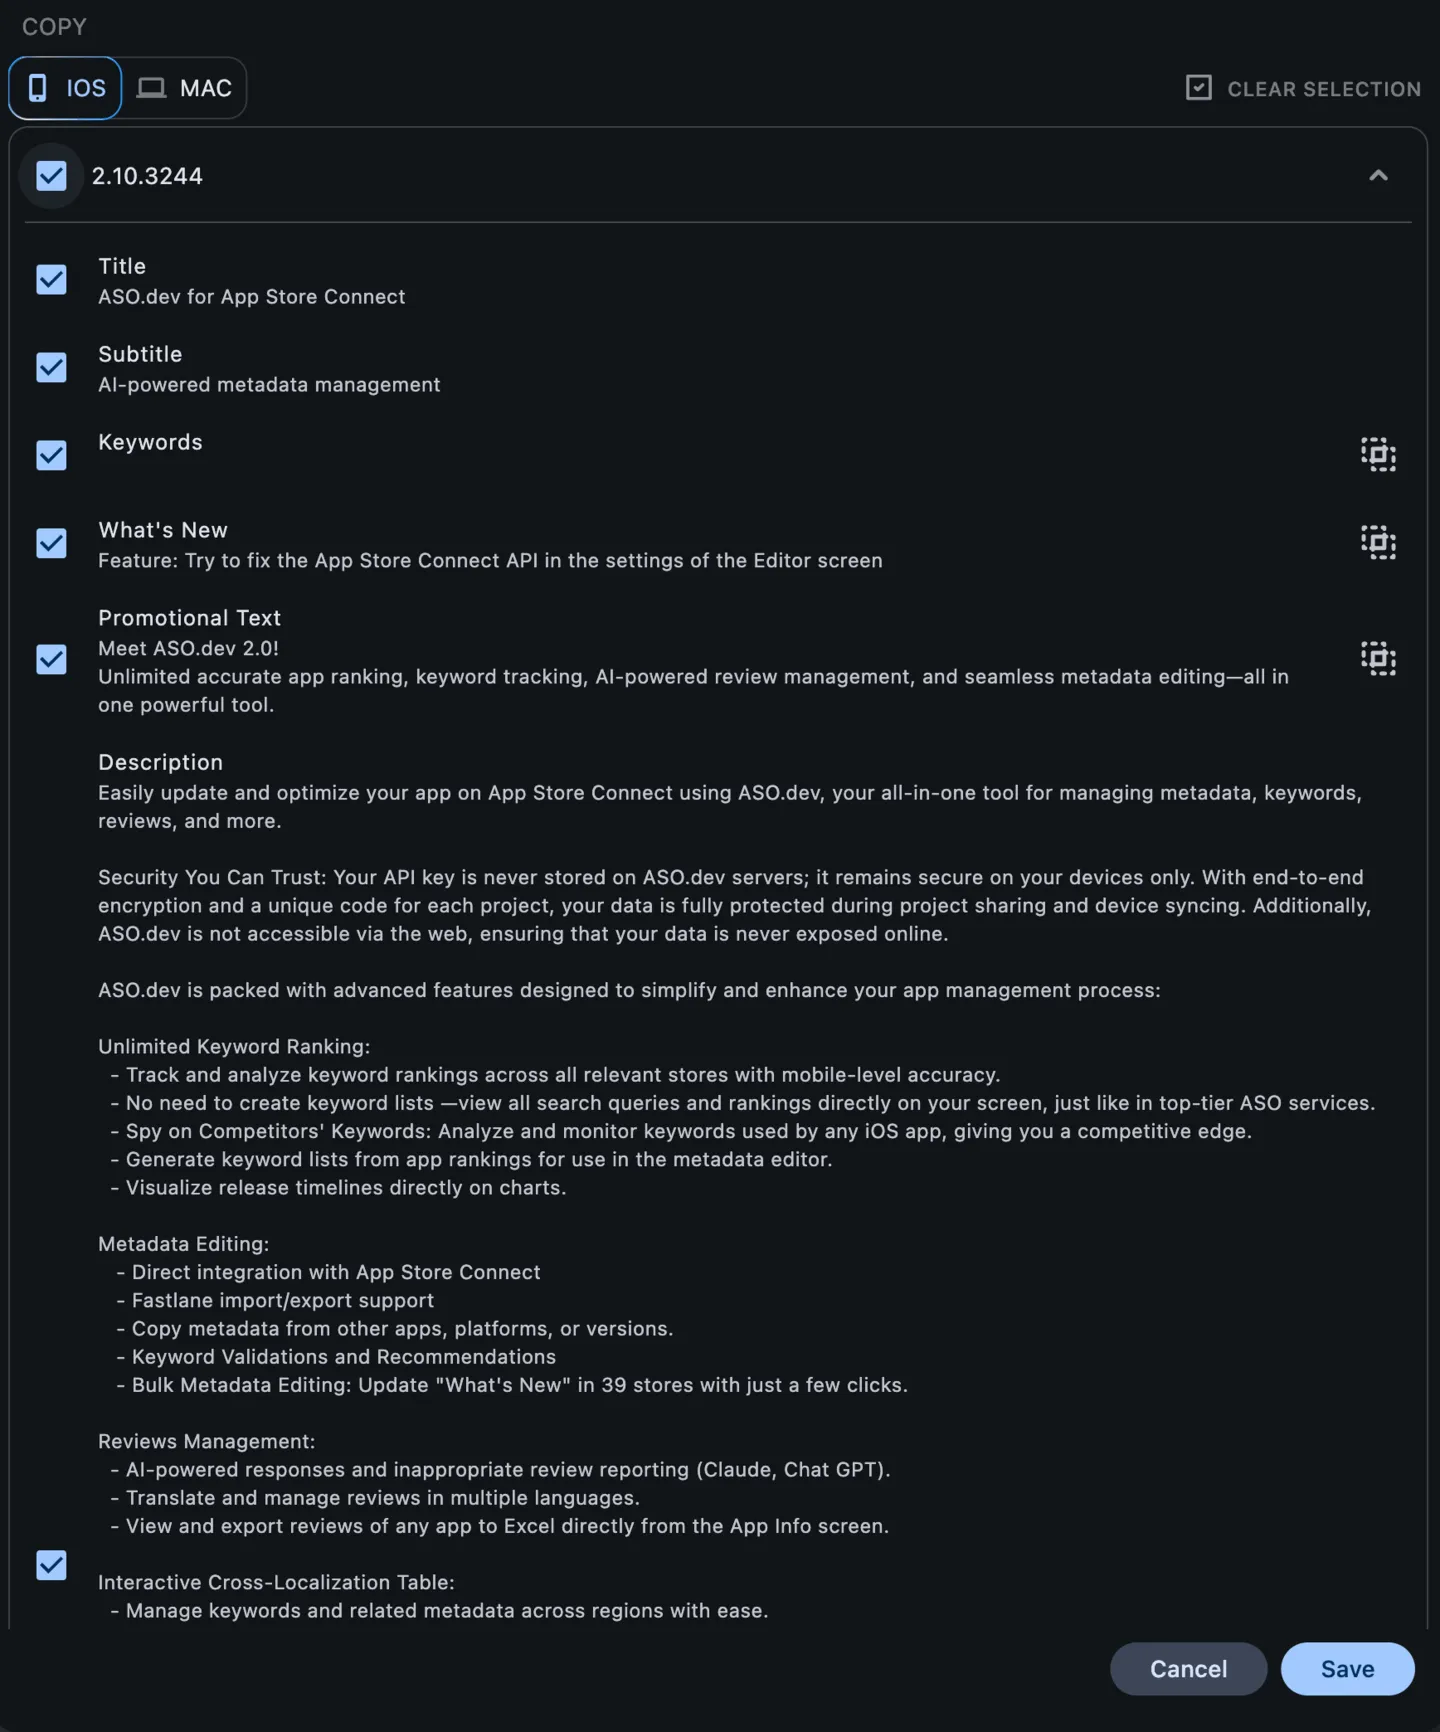1440x1732 pixels.
Task: Uncheck the Subtitle checkbox
Action: (51, 368)
